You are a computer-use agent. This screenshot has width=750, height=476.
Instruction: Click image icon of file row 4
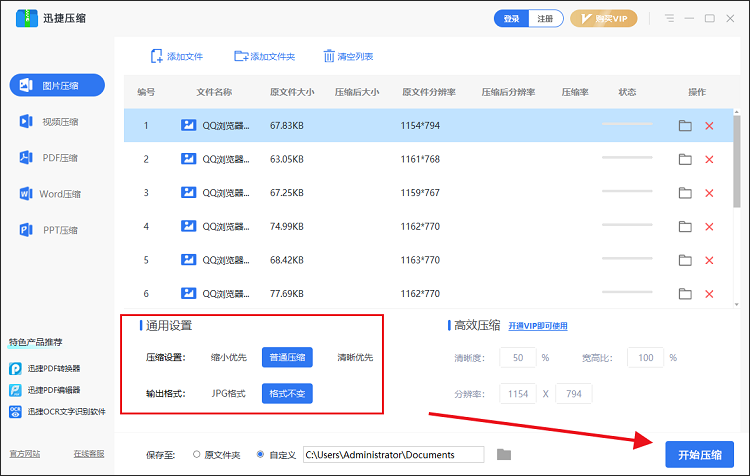tap(188, 226)
